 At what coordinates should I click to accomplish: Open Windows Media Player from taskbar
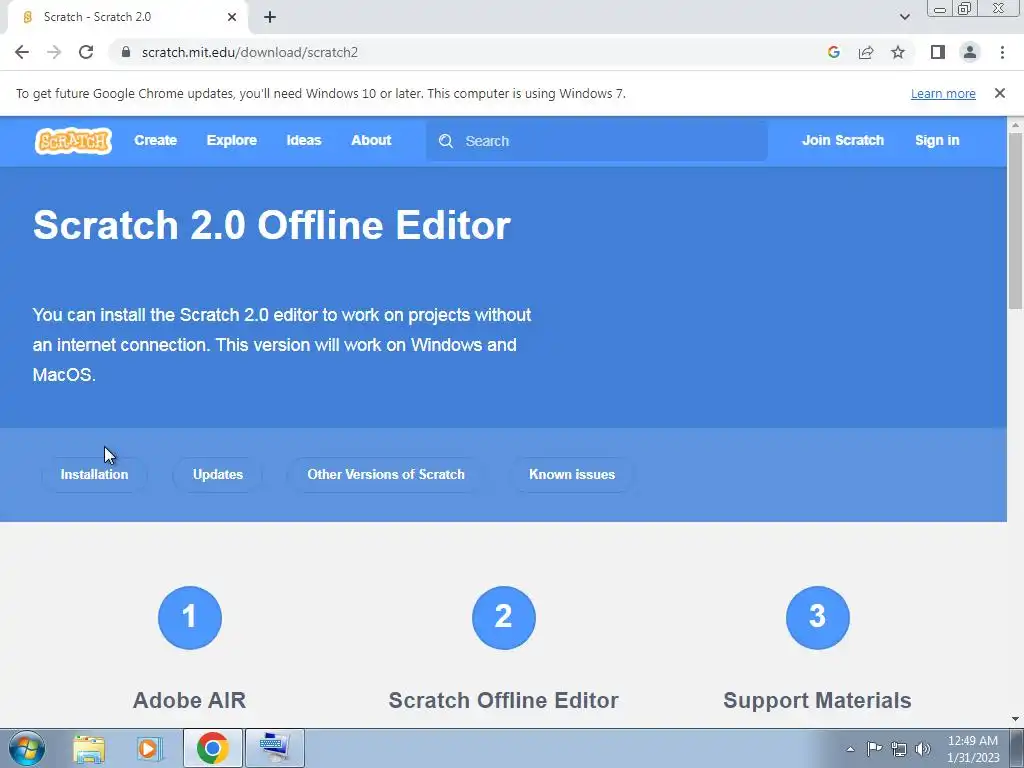pos(150,748)
